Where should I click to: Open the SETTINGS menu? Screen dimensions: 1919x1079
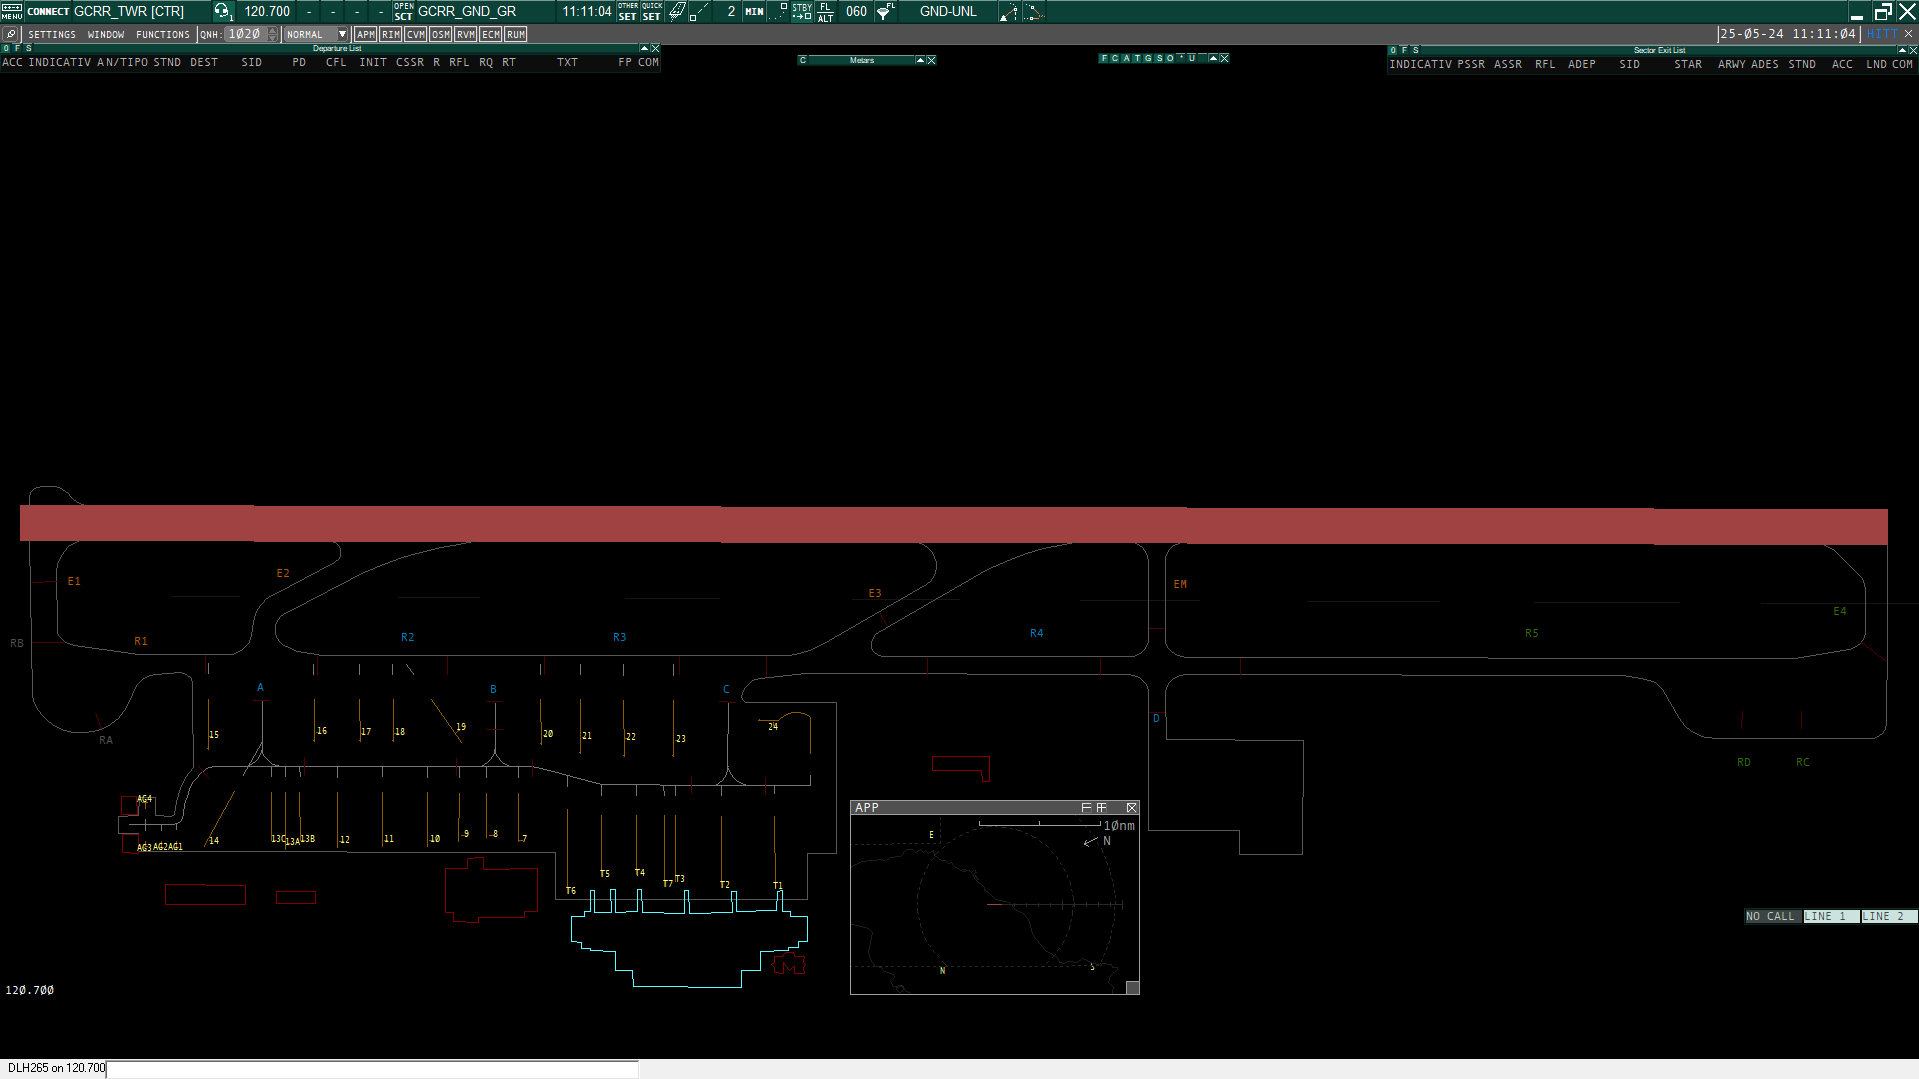click(52, 35)
